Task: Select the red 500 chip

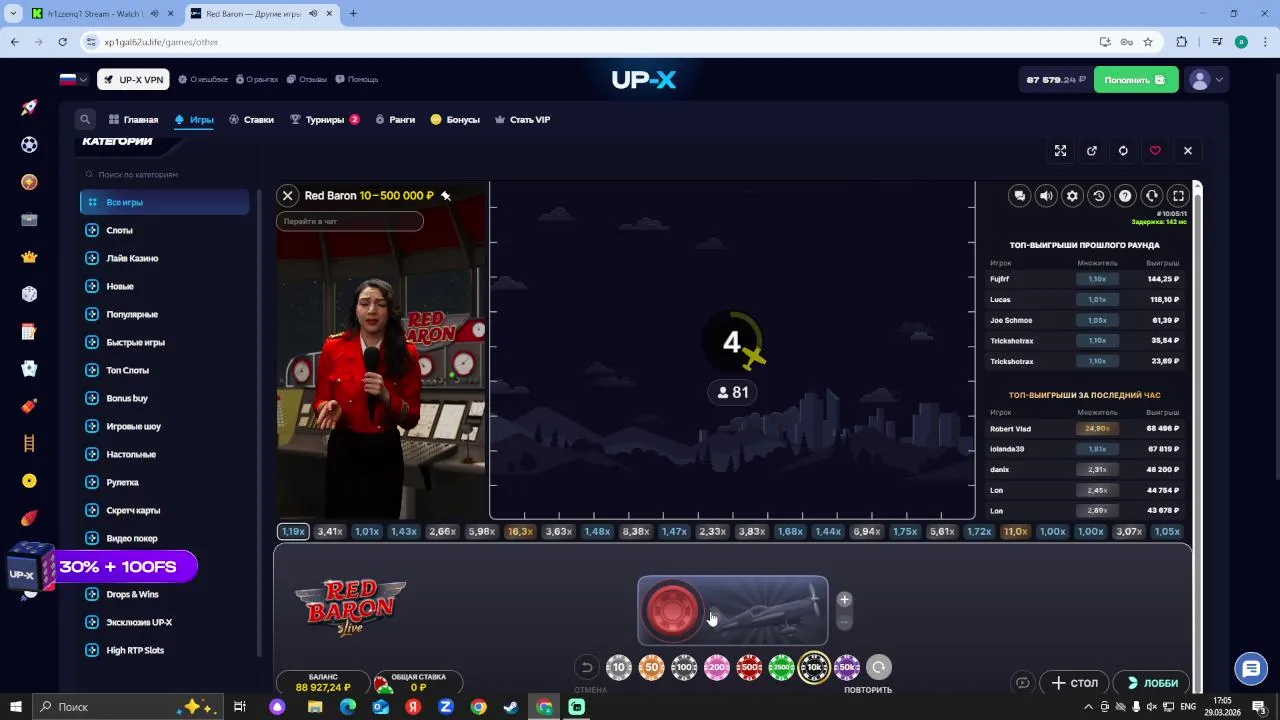Action: point(749,667)
